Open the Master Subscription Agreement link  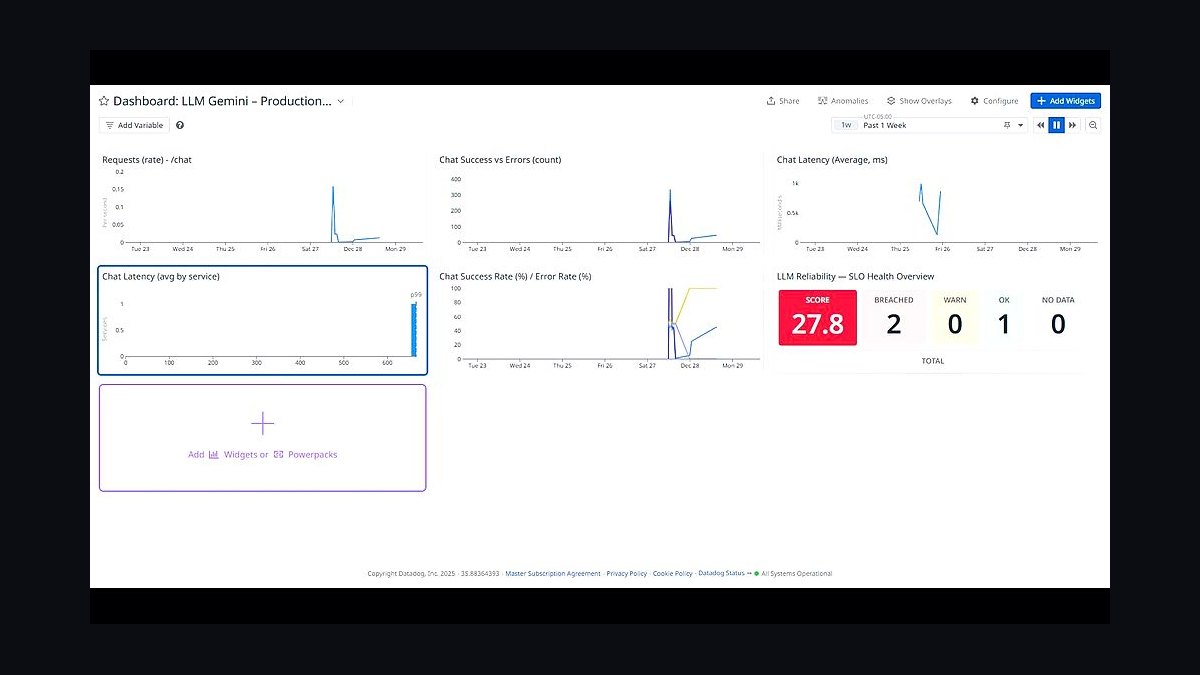click(x=553, y=574)
